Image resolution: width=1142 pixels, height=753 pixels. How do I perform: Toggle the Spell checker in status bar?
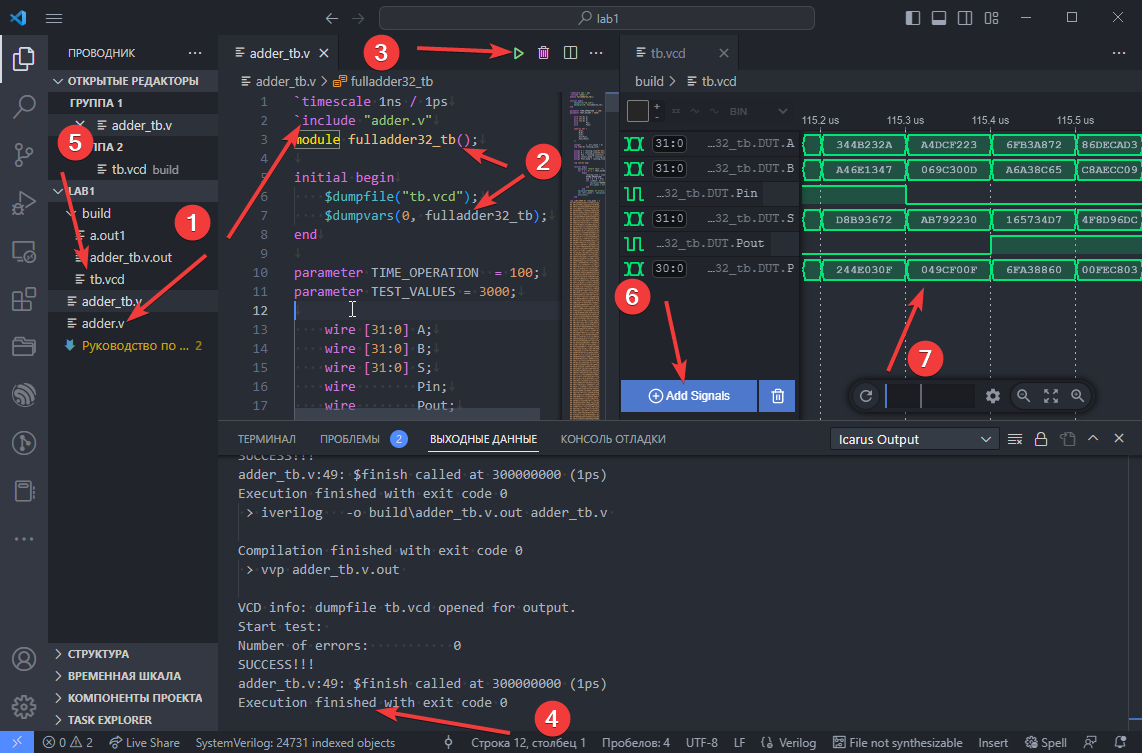coord(1045,742)
